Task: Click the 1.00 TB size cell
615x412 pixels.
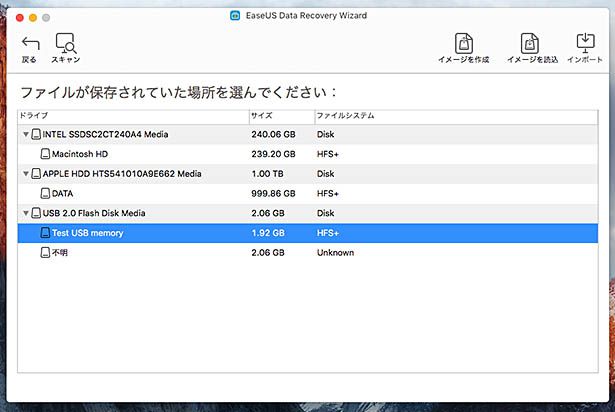Action: 267,173
